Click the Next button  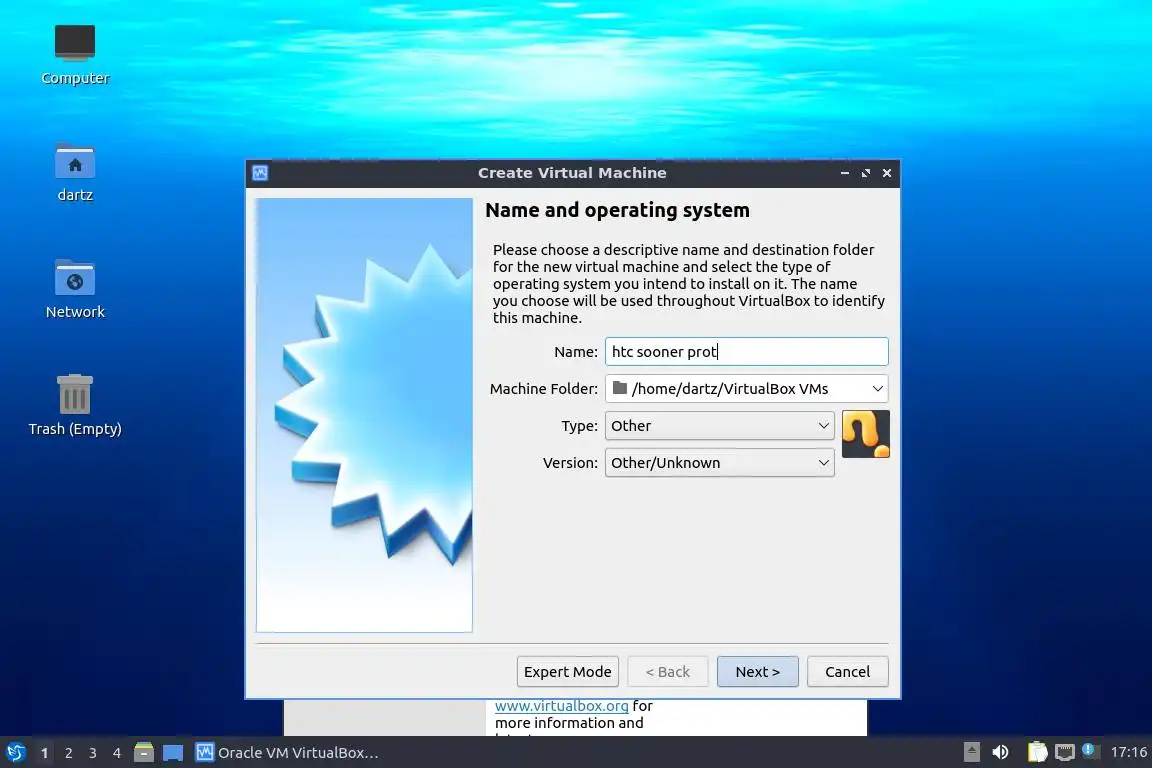[757, 672]
